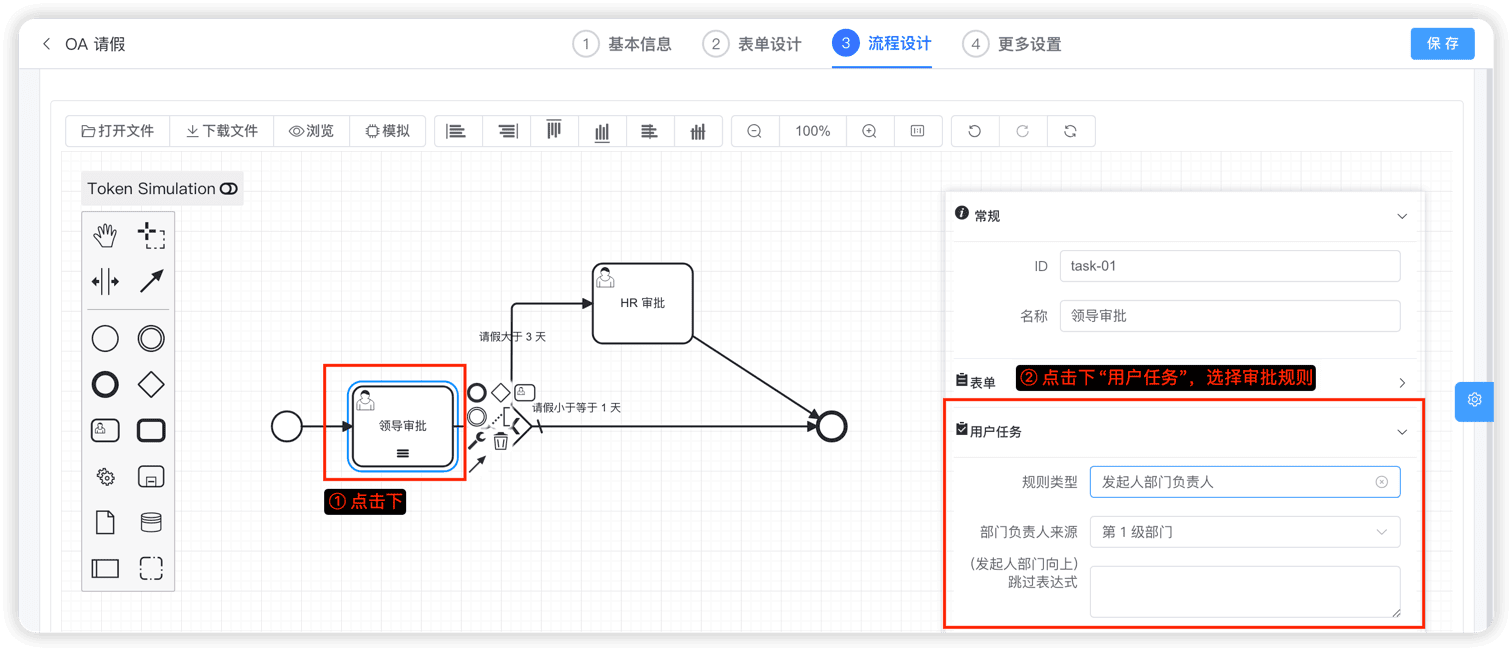Screen dimensions: 1512x651
Task: Activate the global connect arrow tool
Action: 151,282
